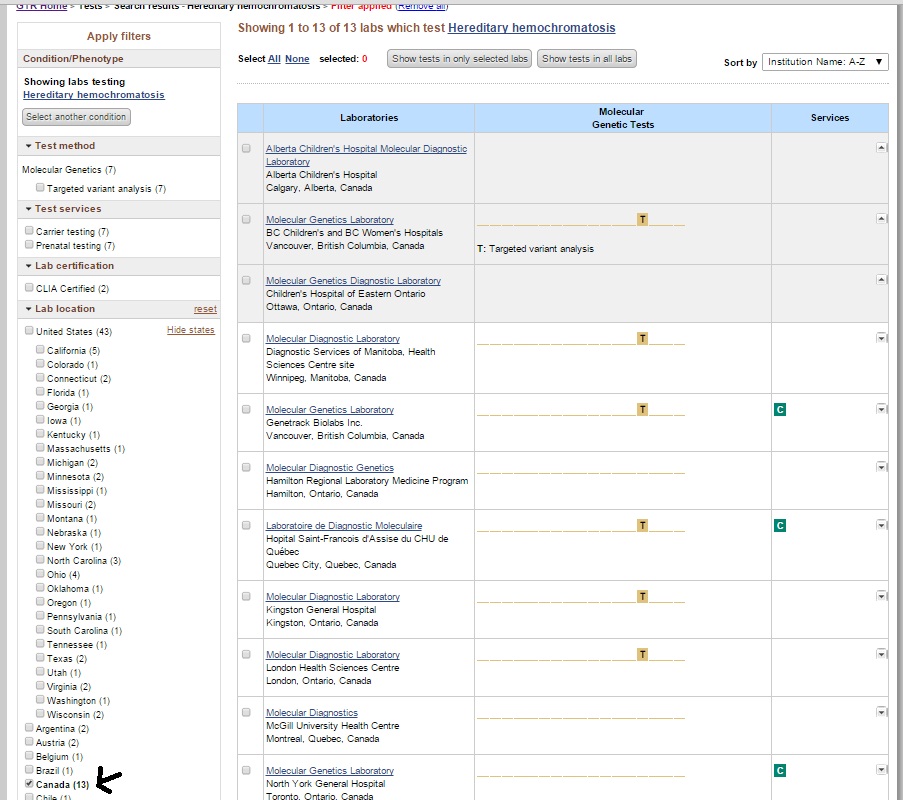The image size is (903, 800).
Task: Open Laboratoire de Diagnostic Moleculaire link
Action: [x=344, y=526]
